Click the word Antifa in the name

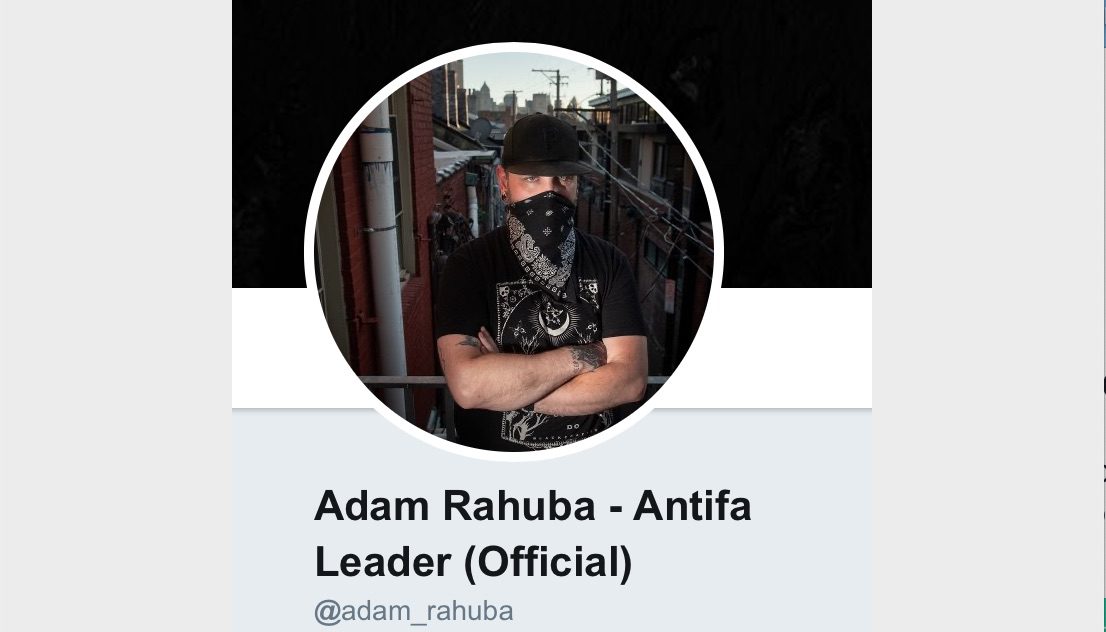(692, 506)
